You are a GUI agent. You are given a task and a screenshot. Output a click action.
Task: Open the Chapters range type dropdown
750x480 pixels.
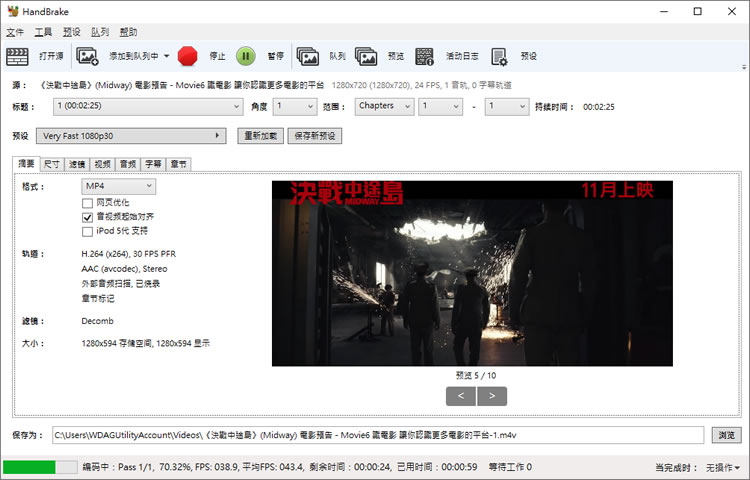pos(385,107)
